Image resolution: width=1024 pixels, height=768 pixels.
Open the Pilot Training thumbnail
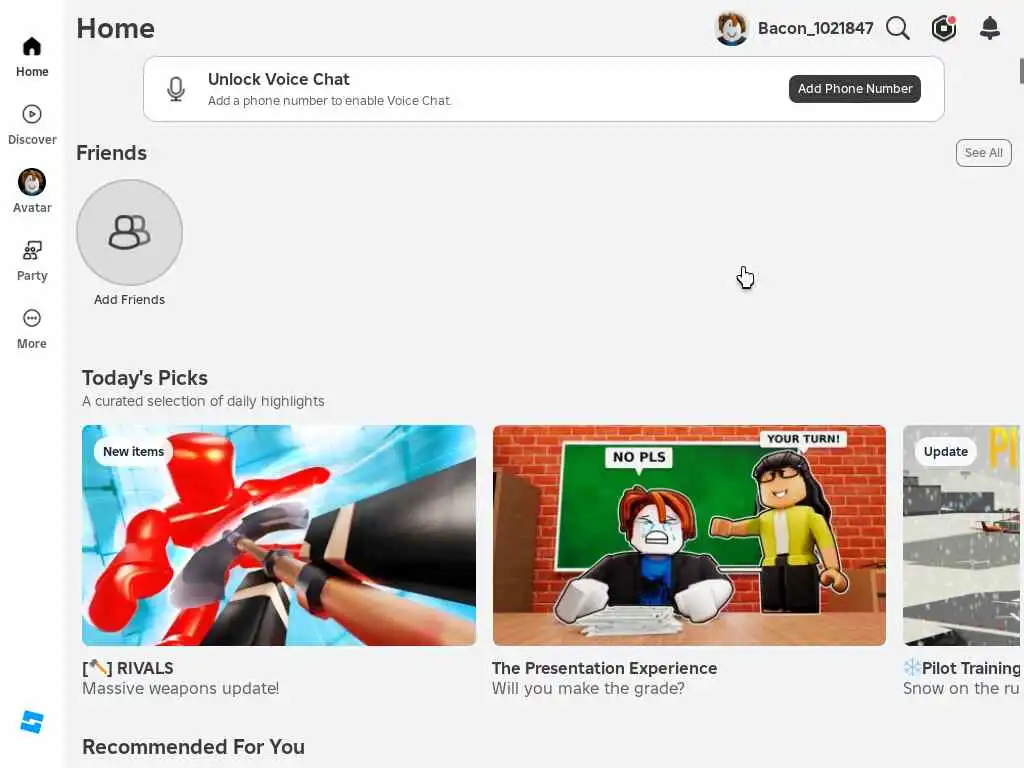click(x=961, y=536)
